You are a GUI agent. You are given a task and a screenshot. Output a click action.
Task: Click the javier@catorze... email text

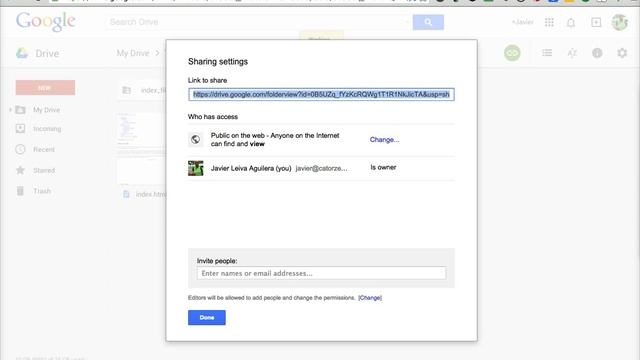pyautogui.click(x=321, y=168)
